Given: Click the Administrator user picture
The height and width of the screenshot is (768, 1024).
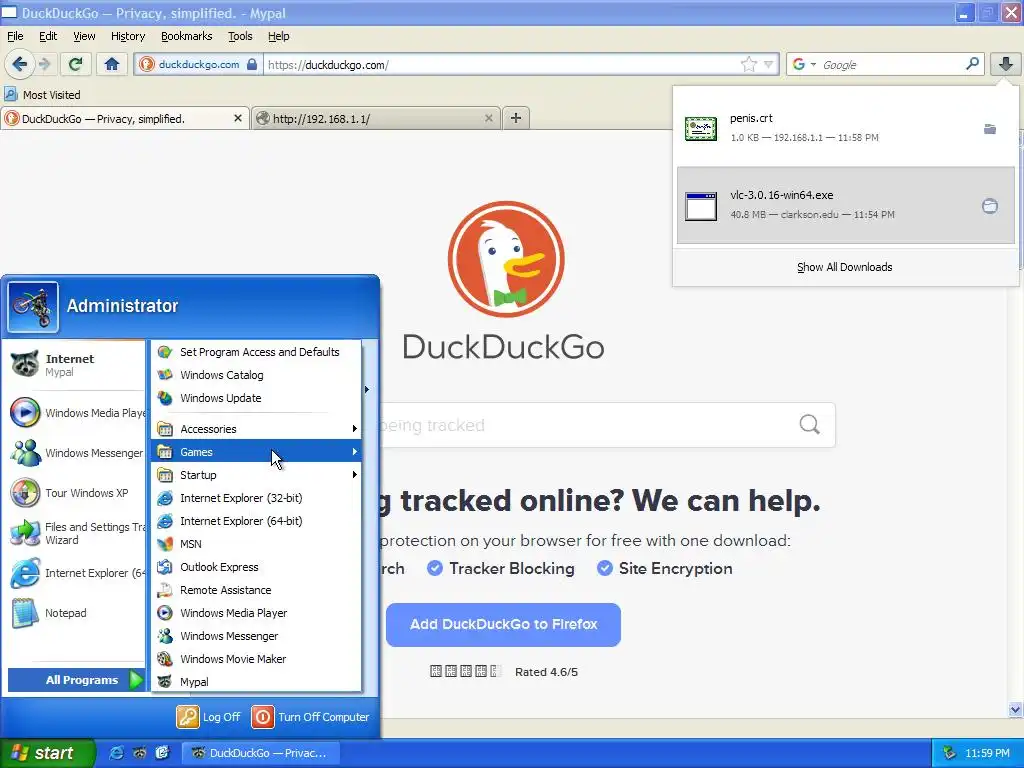Looking at the screenshot, I should coord(33,307).
